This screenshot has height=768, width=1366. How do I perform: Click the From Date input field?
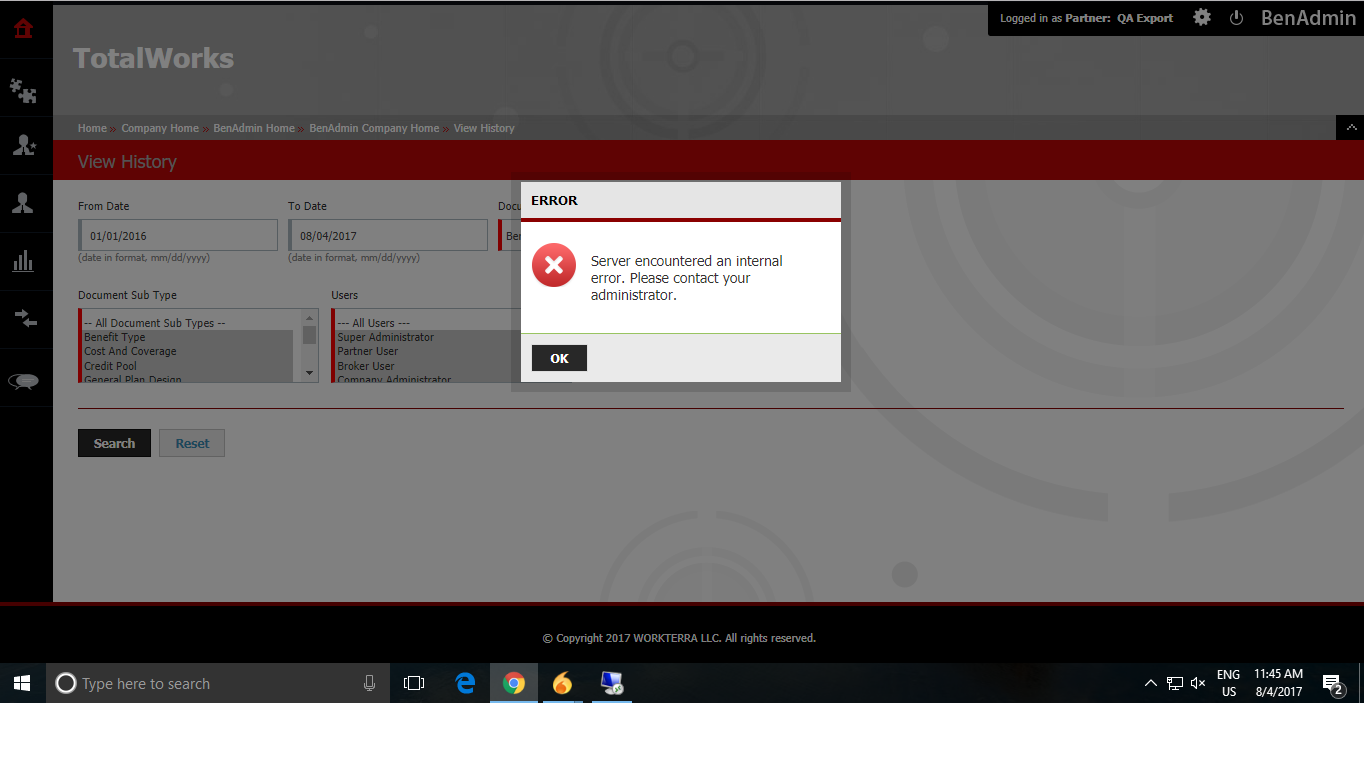pos(177,234)
